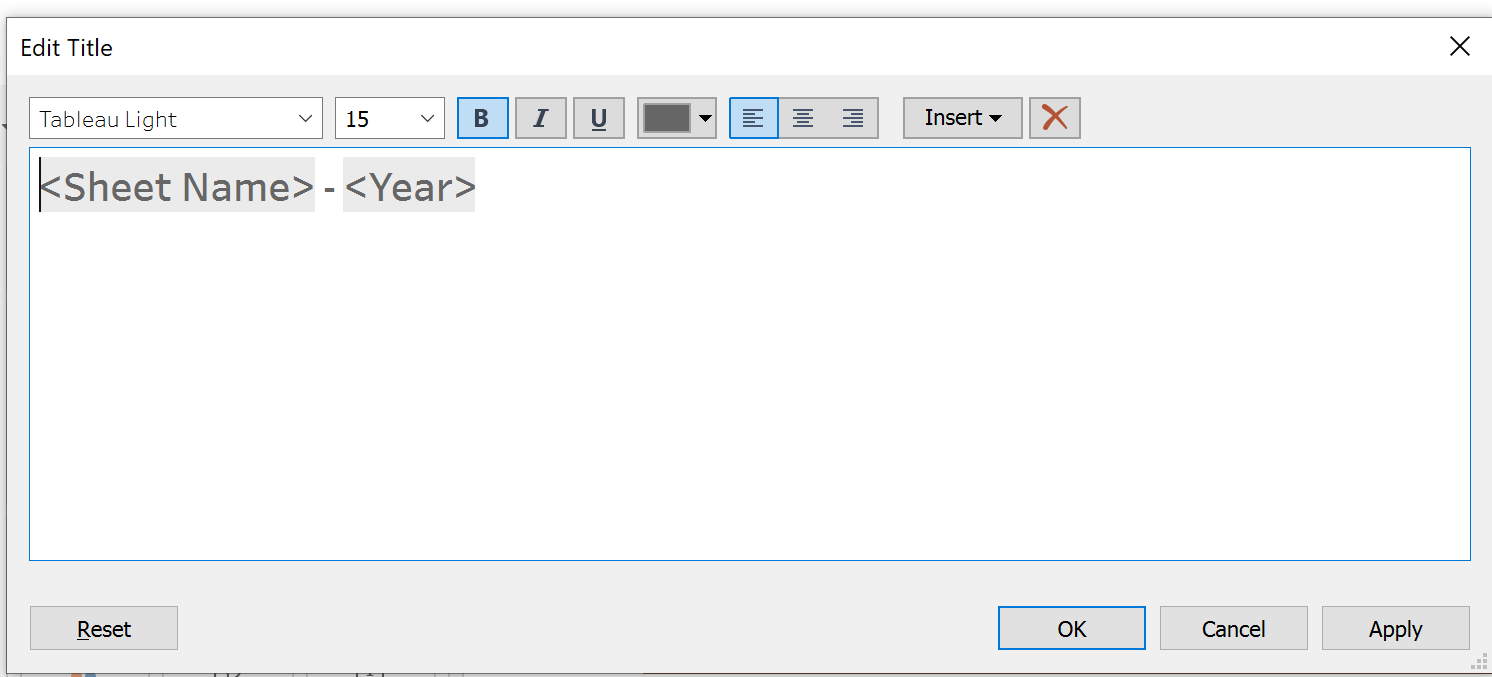Click the <Year> field token
Image resolution: width=1492 pixels, height=677 pixels.
point(409,187)
